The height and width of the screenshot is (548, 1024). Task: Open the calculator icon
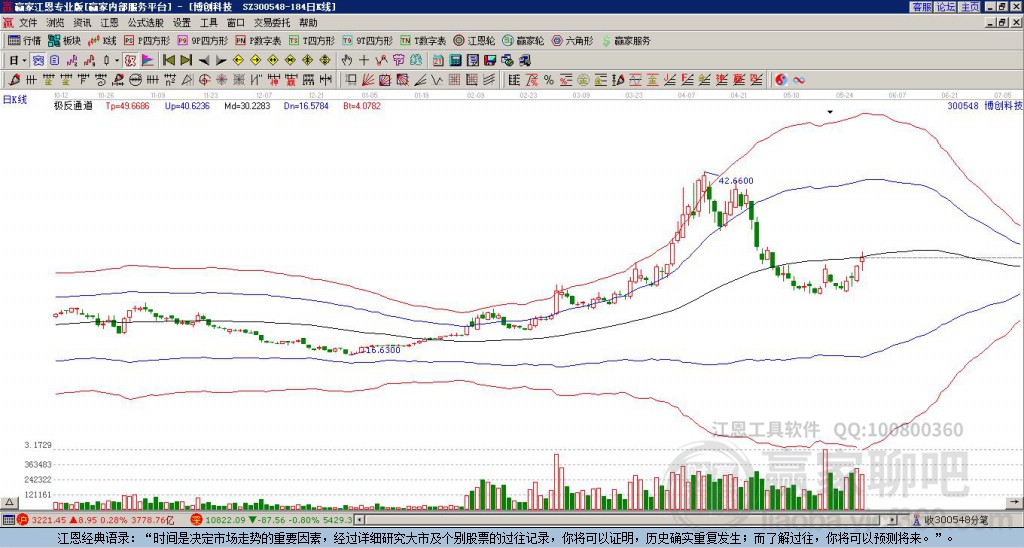[x=455, y=61]
